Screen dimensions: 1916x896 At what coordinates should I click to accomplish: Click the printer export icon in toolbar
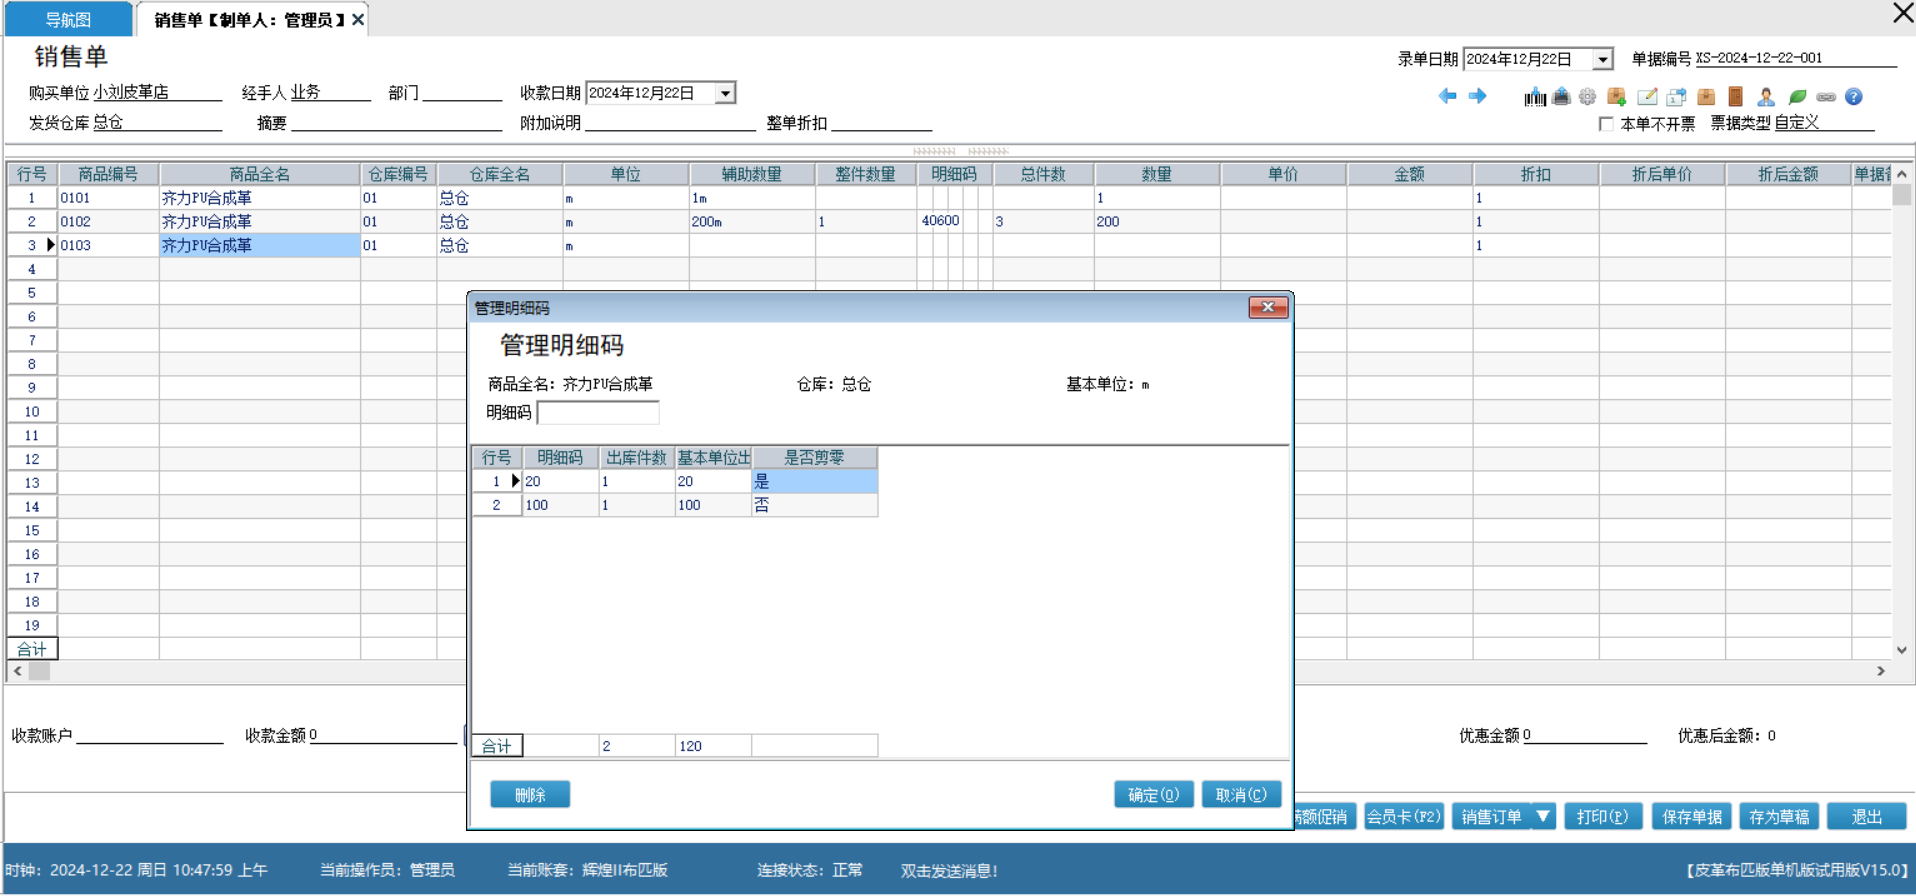point(1561,97)
